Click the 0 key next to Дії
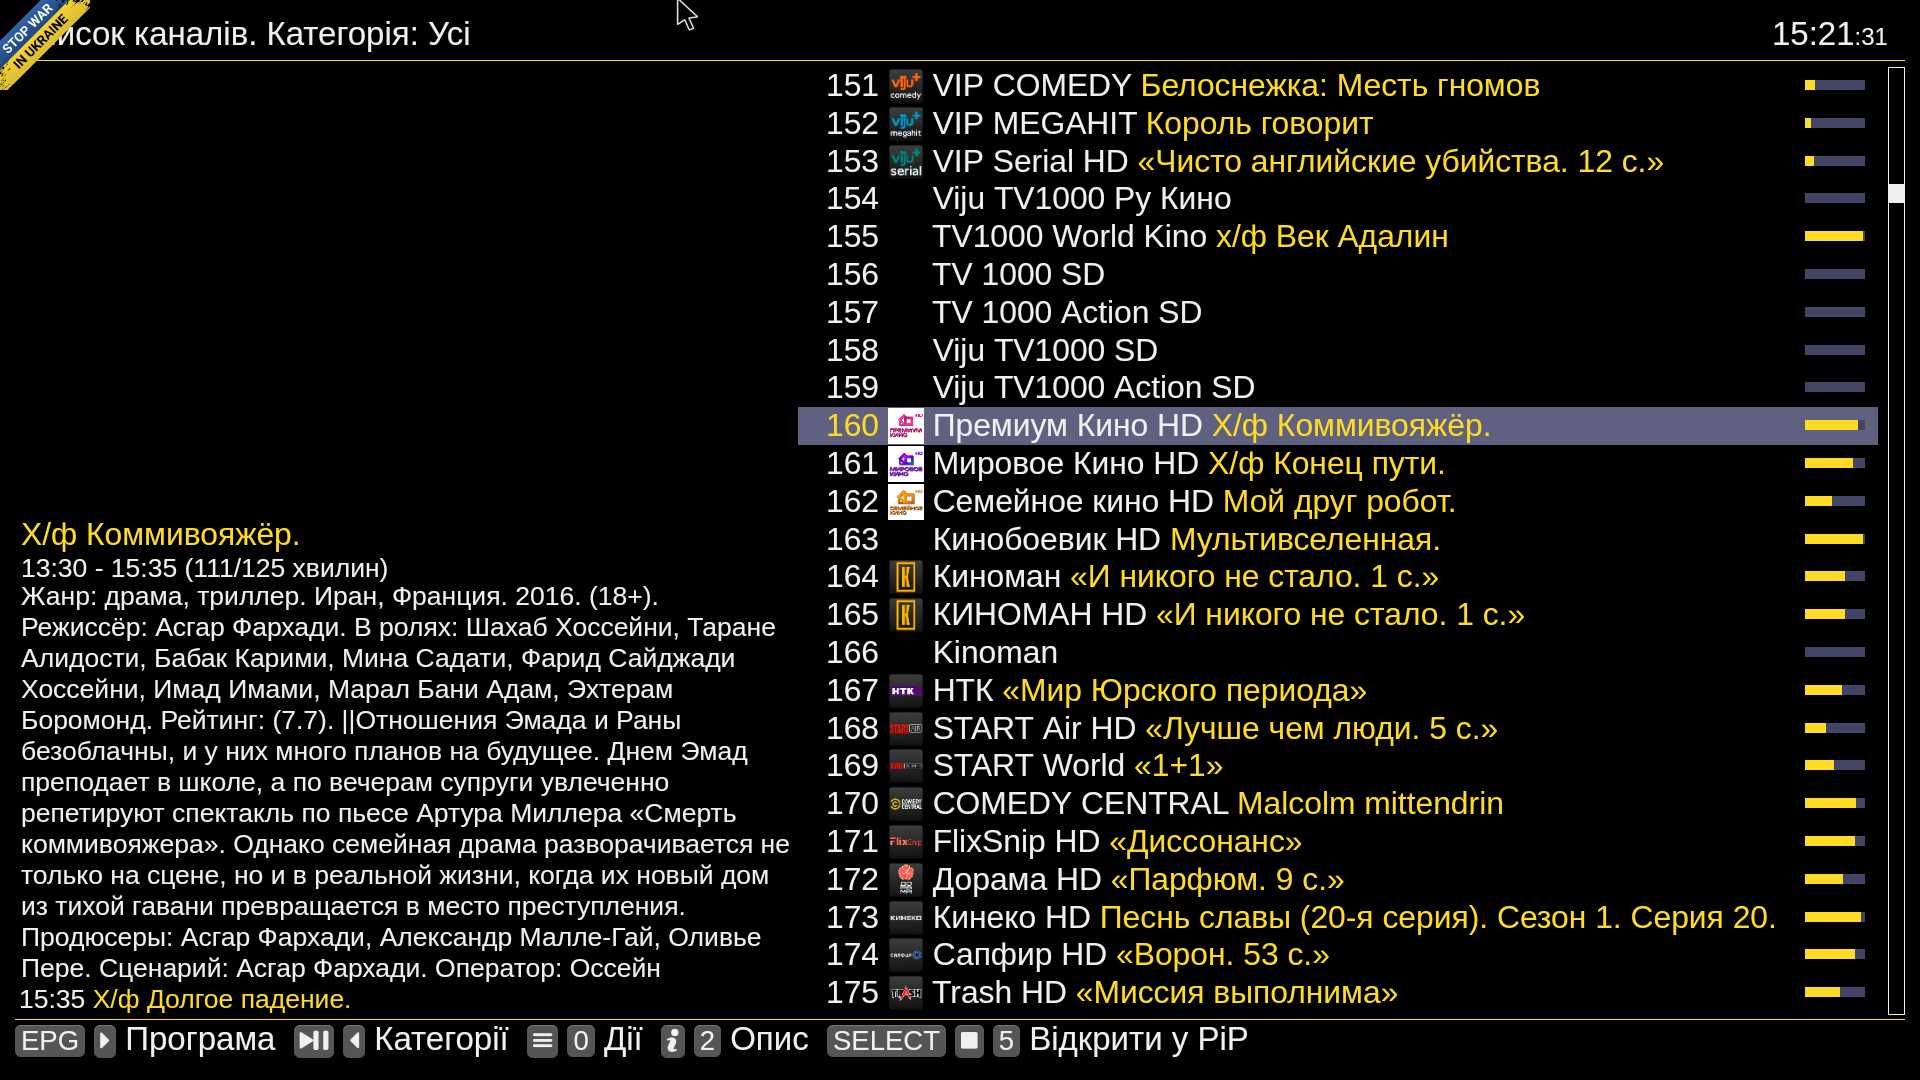The width and height of the screenshot is (1920, 1080). 580,1041
